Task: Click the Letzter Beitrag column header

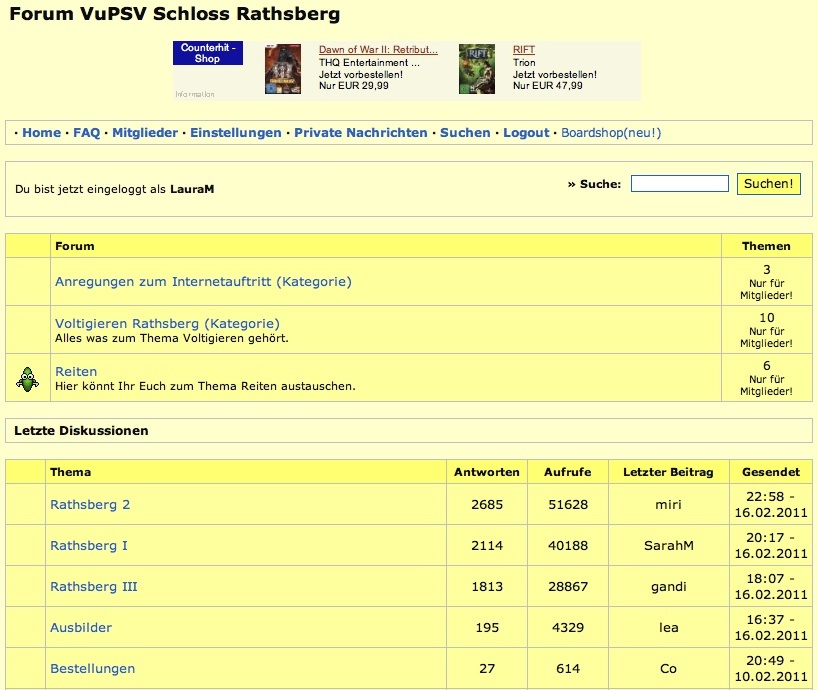Action: tap(668, 472)
